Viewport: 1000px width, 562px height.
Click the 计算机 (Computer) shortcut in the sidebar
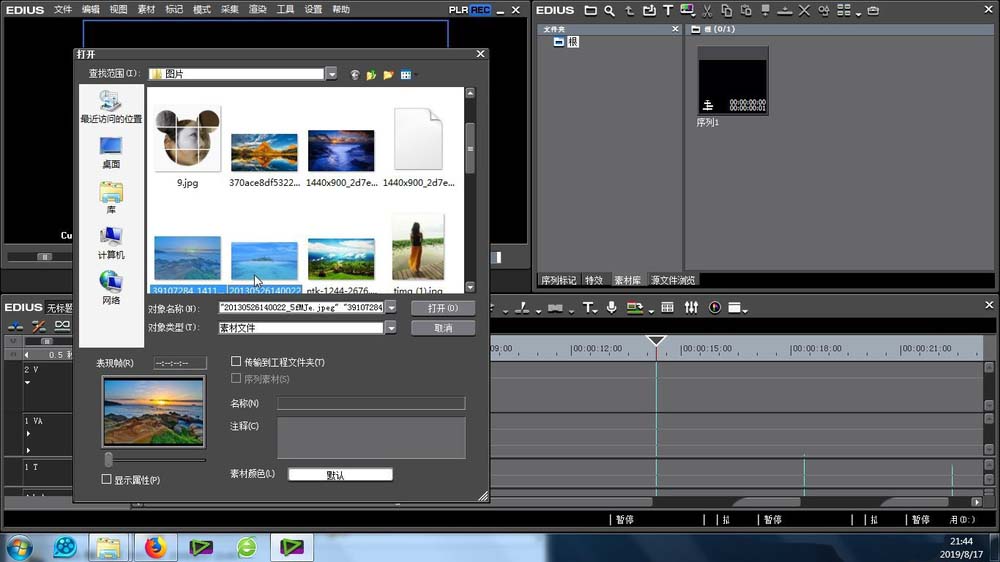pos(111,243)
